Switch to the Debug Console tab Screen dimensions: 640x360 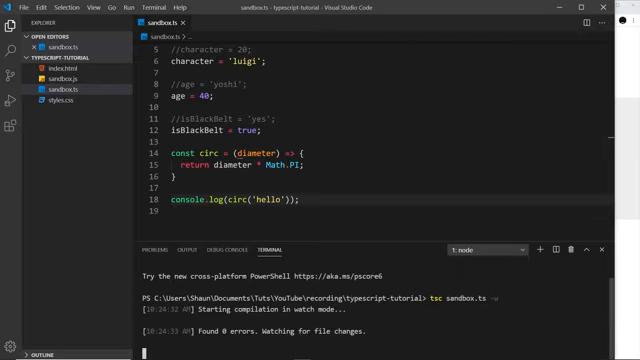[x=227, y=250]
